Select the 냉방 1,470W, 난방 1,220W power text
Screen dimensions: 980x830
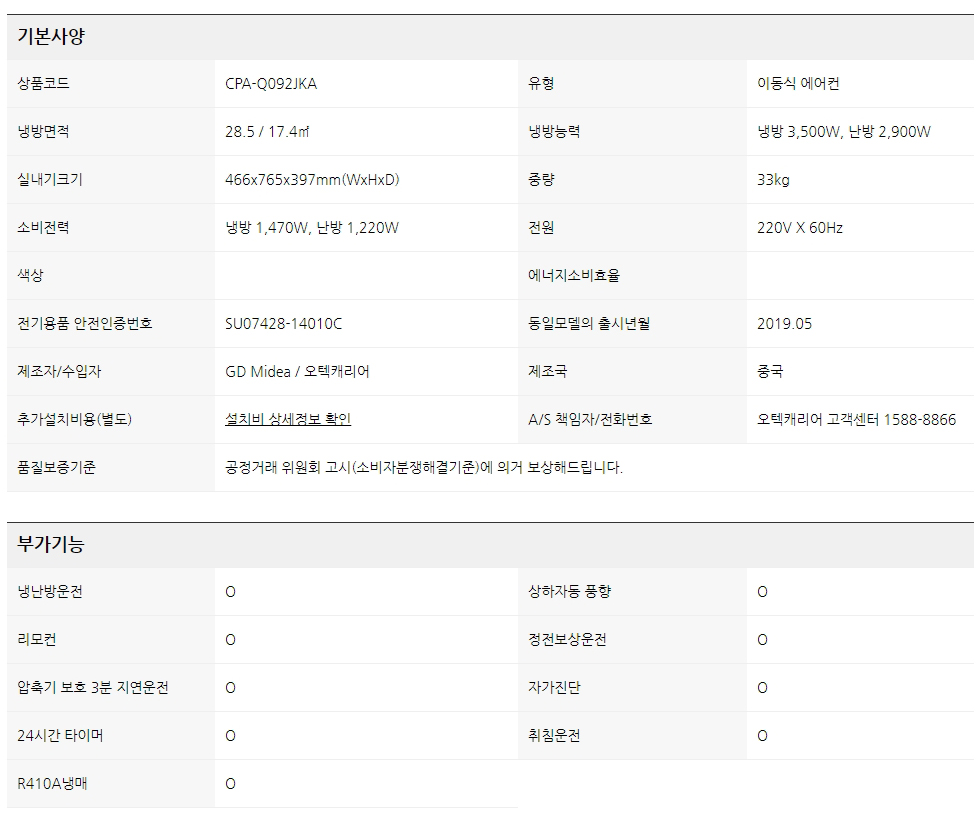(x=312, y=228)
